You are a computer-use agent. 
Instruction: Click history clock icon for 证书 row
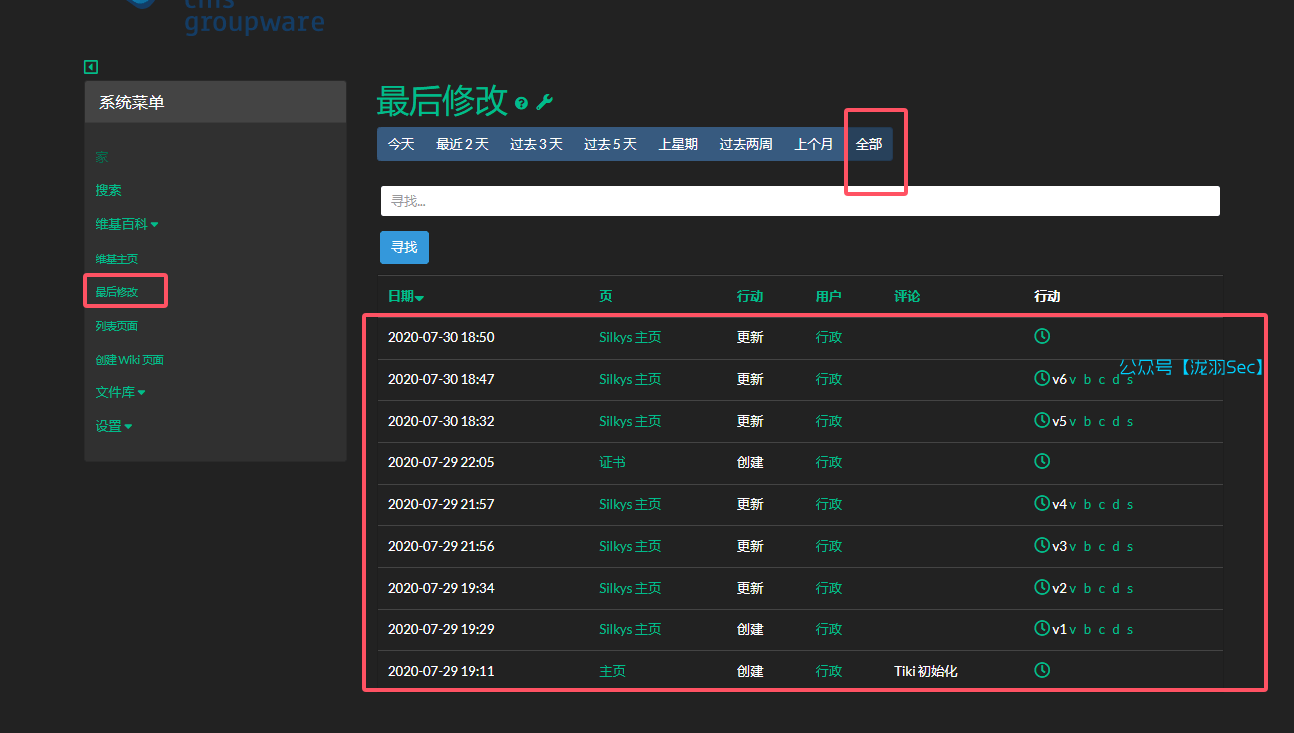1042,462
